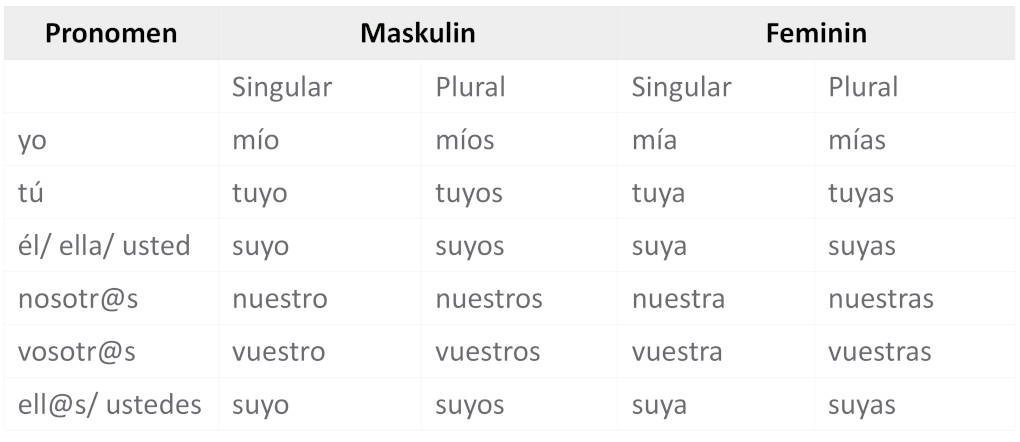Viewport: 1020px width, 442px height.
Task: Select the cell containing 'nuestras'
Action: (x=880, y=299)
